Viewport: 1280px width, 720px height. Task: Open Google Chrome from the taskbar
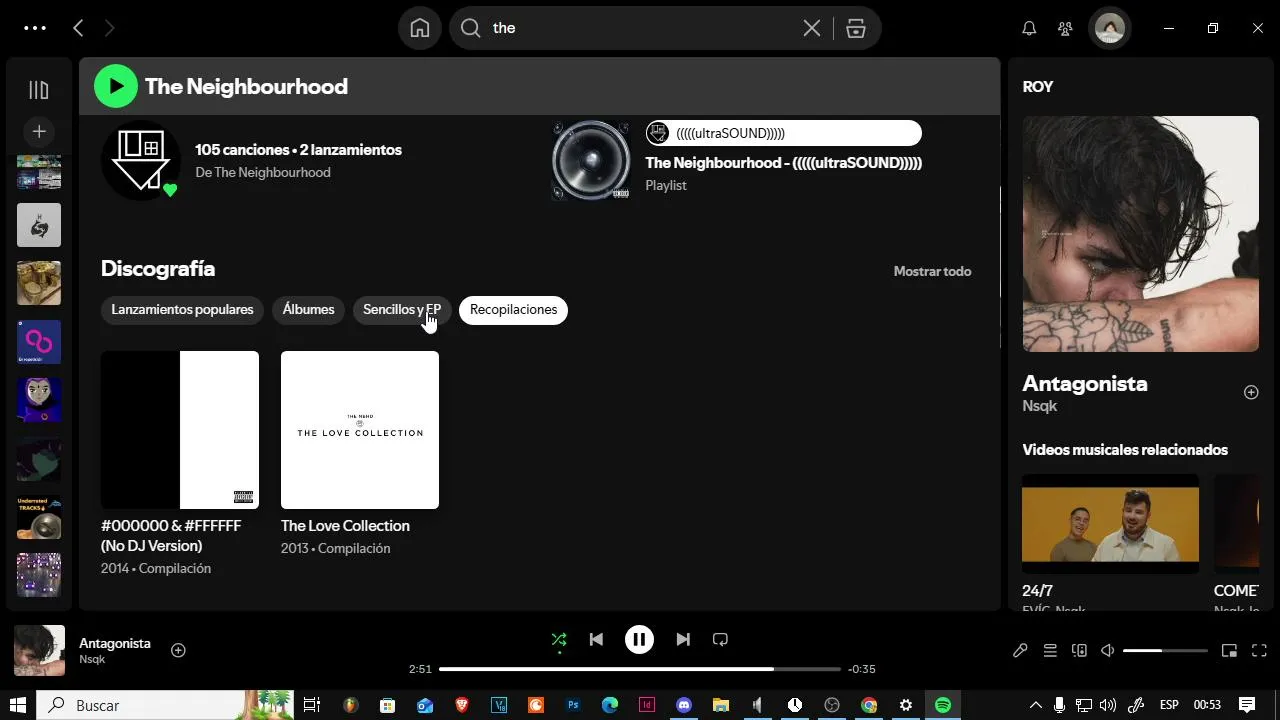869,705
